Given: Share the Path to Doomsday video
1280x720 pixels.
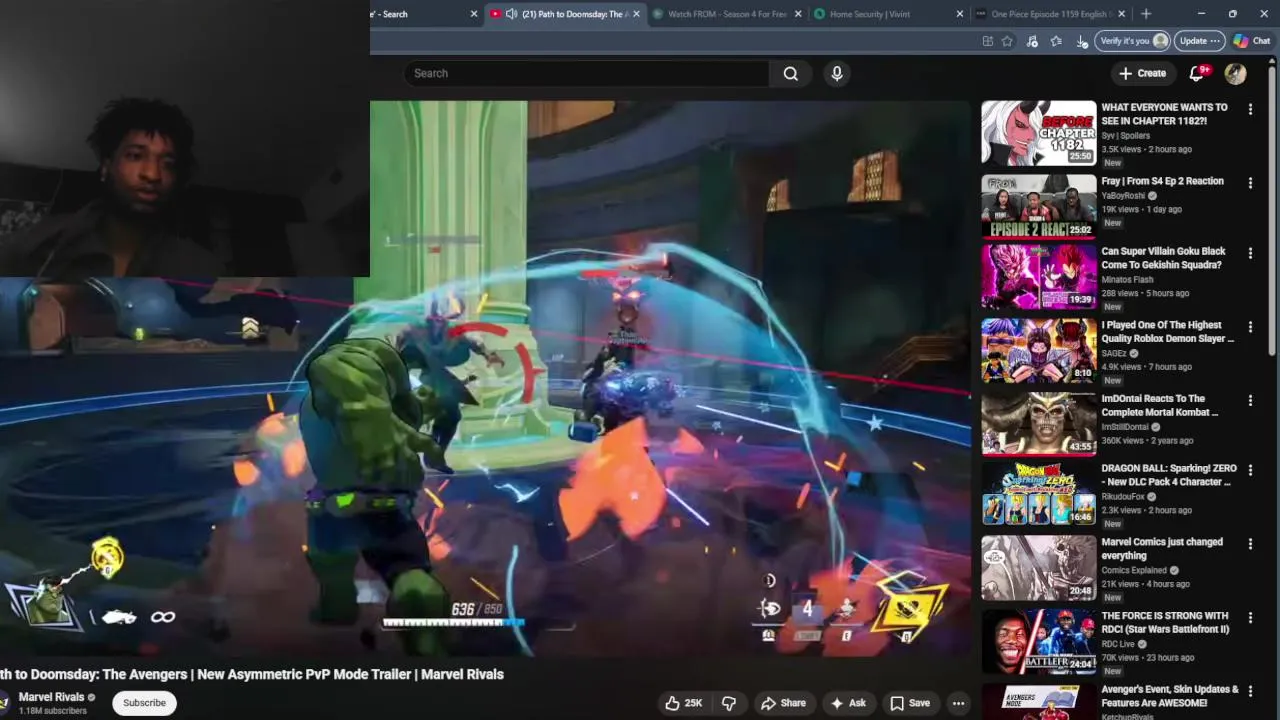Looking at the screenshot, I should [x=783, y=703].
